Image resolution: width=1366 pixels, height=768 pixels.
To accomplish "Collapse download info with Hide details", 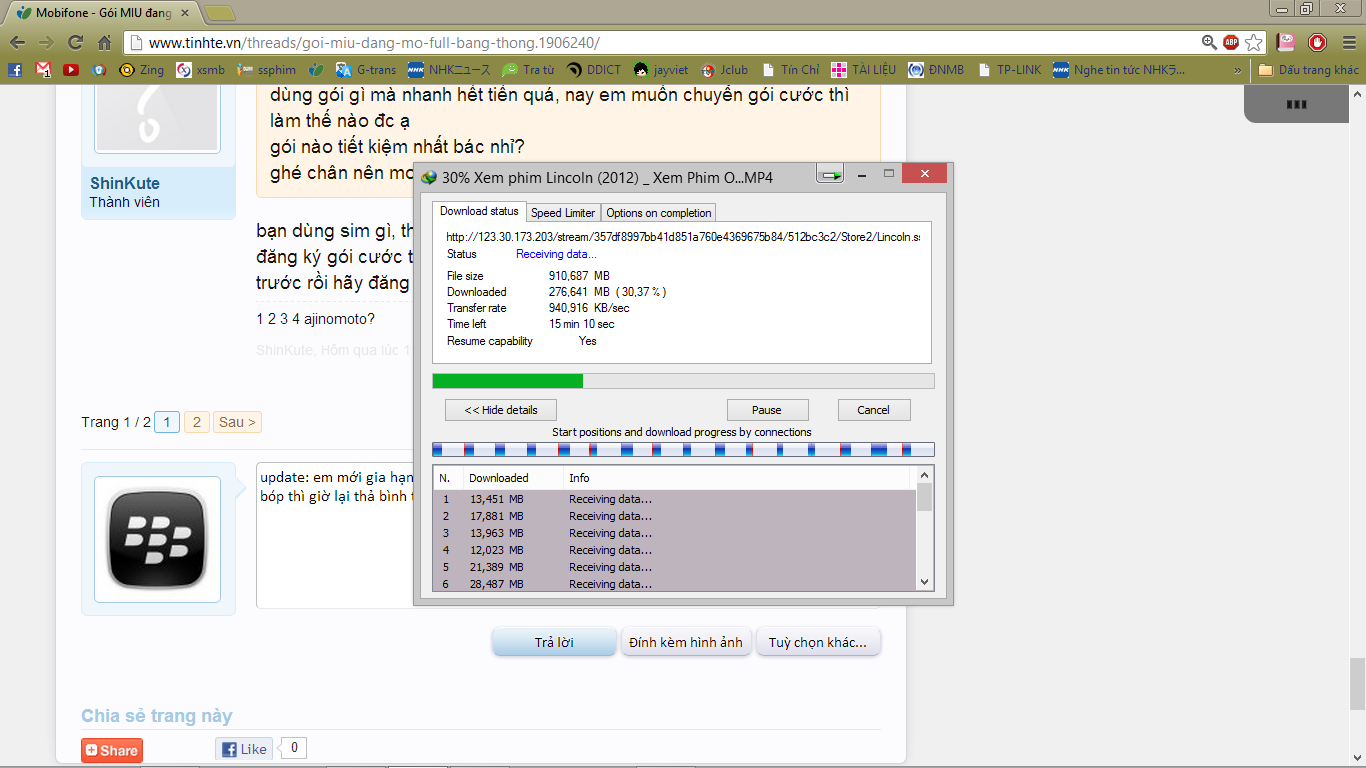I will tap(501, 410).
